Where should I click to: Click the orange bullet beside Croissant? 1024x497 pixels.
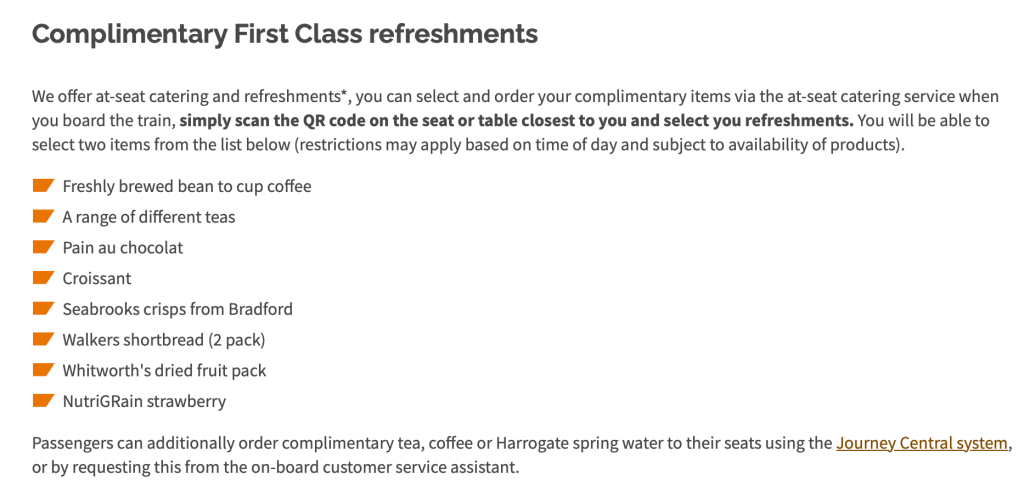coord(43,278)
